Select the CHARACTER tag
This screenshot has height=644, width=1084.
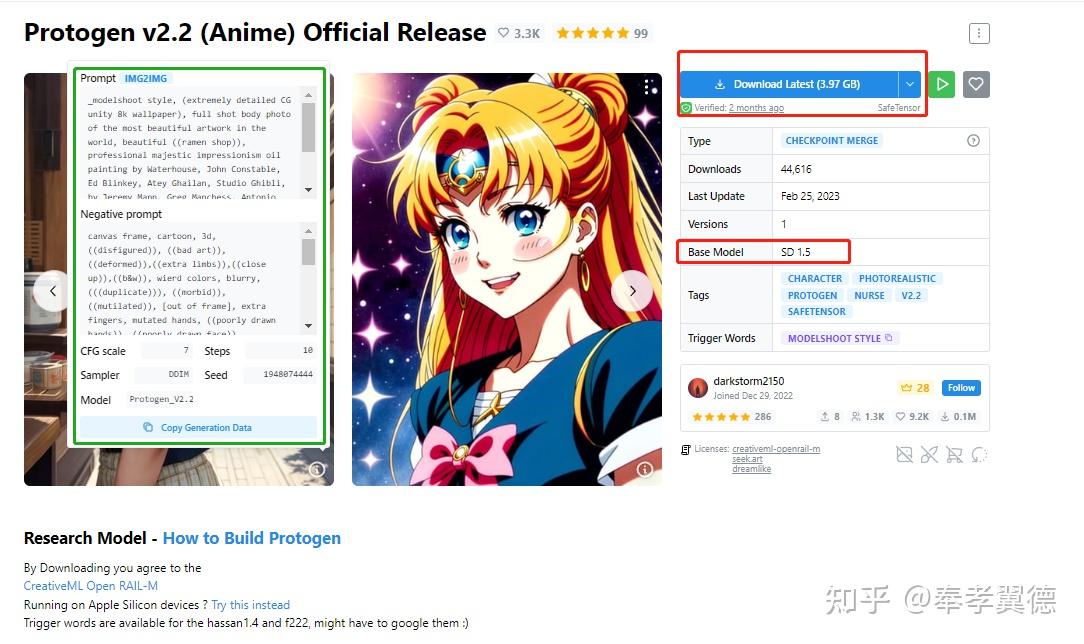point(814,278)
